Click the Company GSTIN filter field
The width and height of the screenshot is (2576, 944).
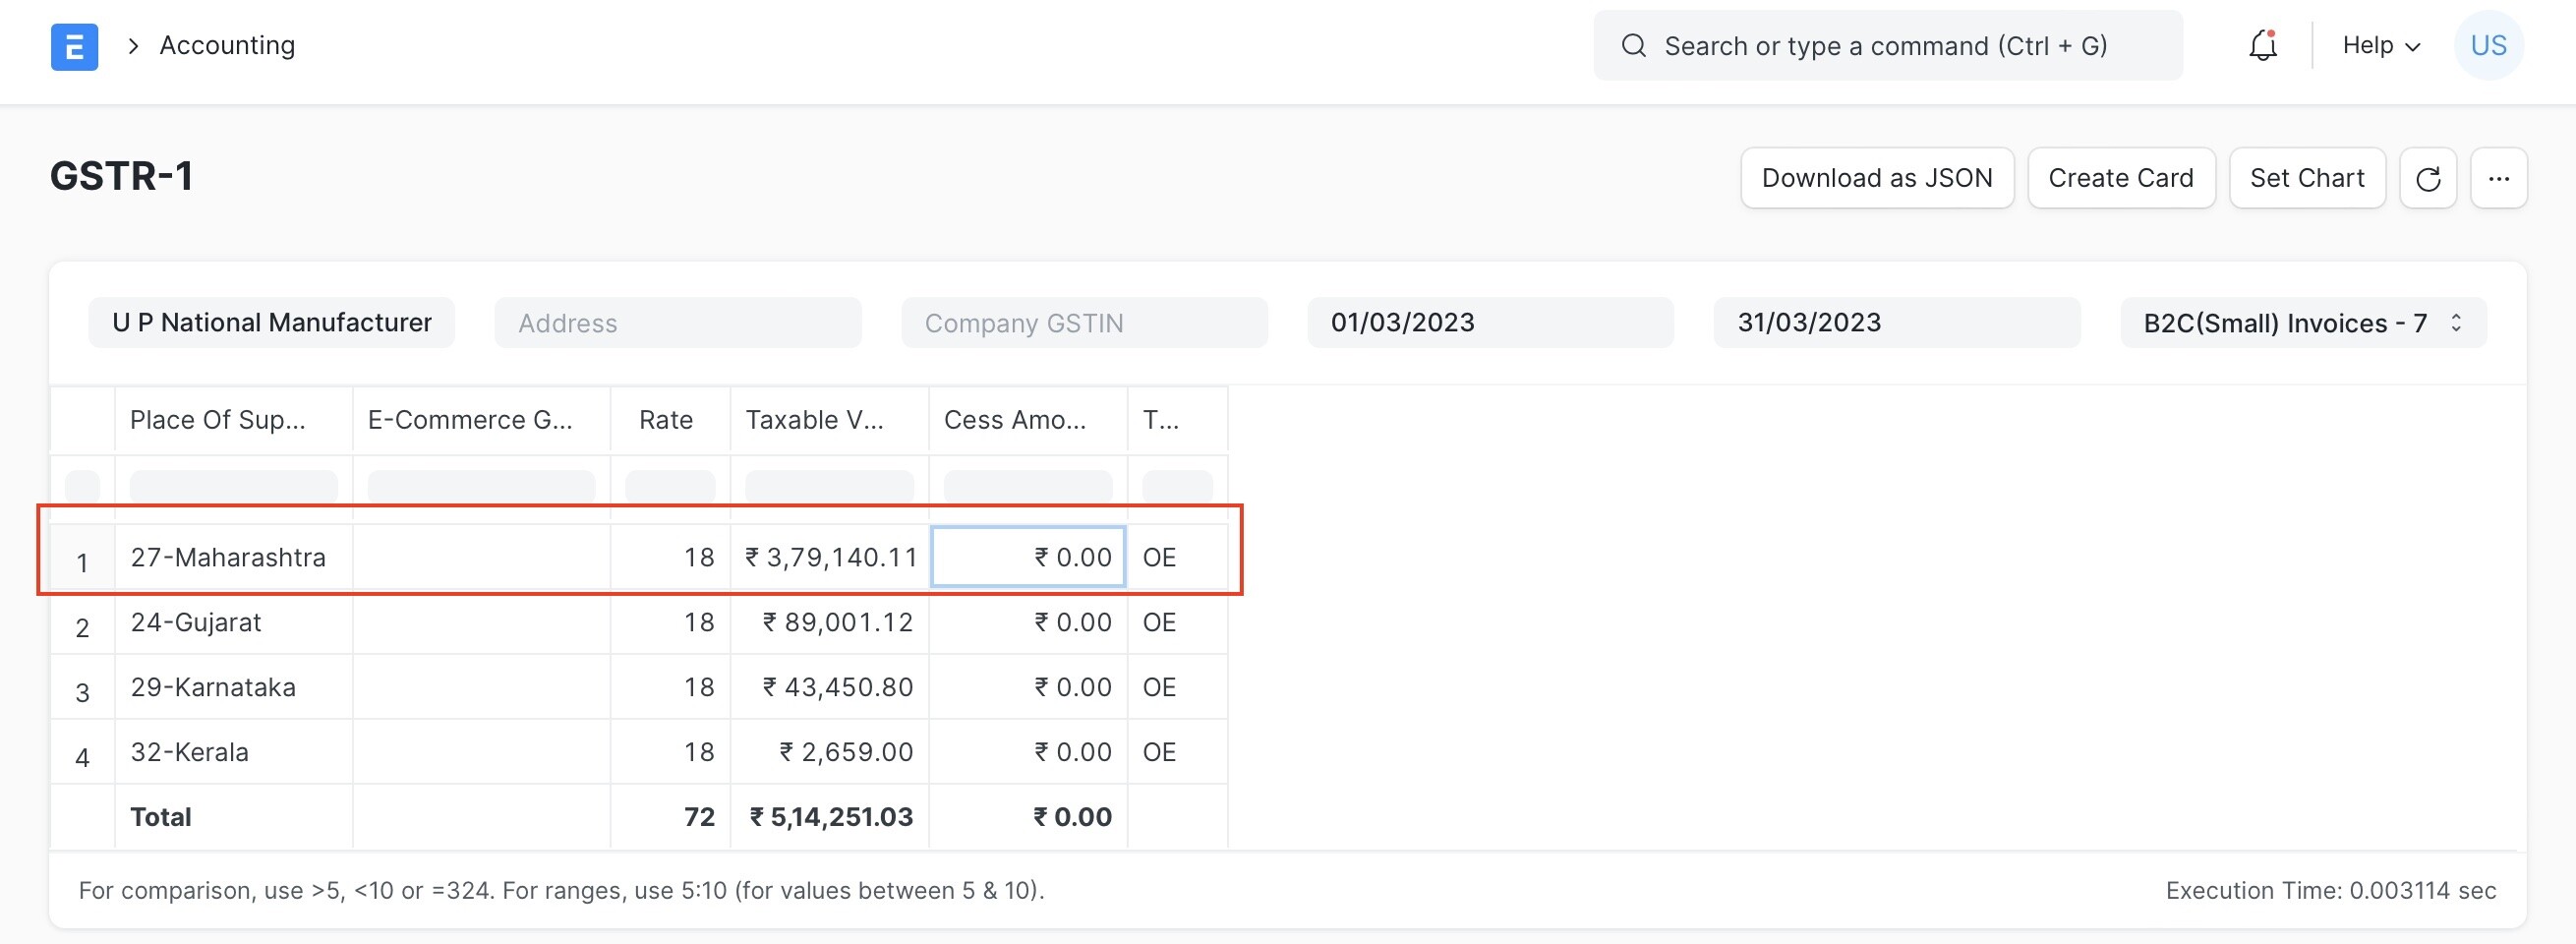coord(1084,323)
